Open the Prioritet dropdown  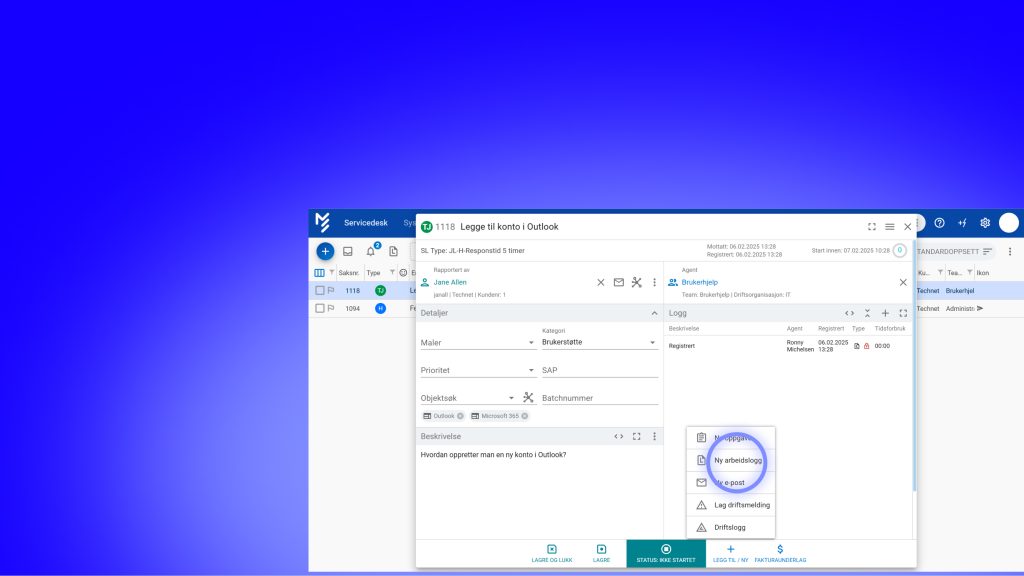click(x=478, y=370)
